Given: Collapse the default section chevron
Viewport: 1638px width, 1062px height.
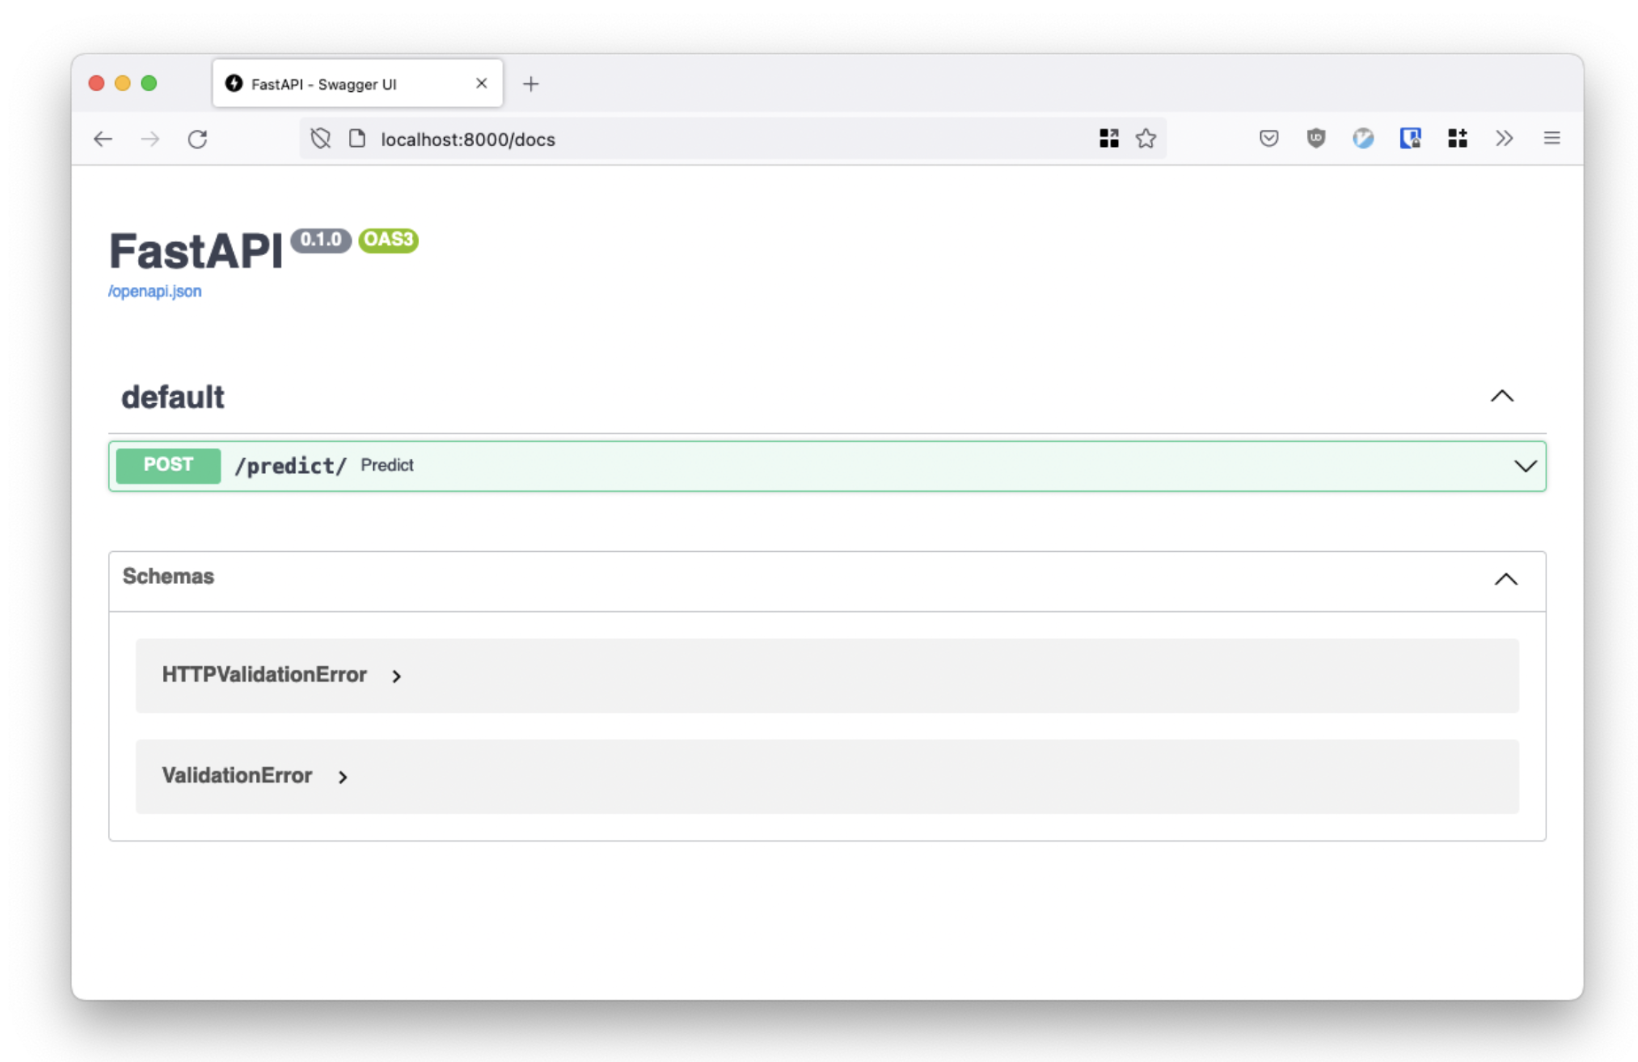Looking at the screenshot, I should tap(1502, 396).
